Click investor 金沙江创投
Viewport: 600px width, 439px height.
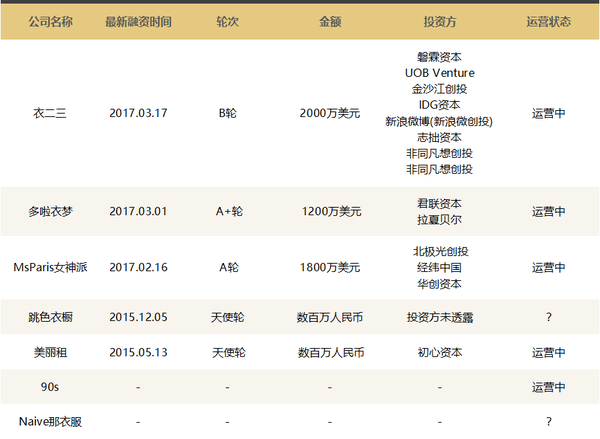tap(440, 89)
